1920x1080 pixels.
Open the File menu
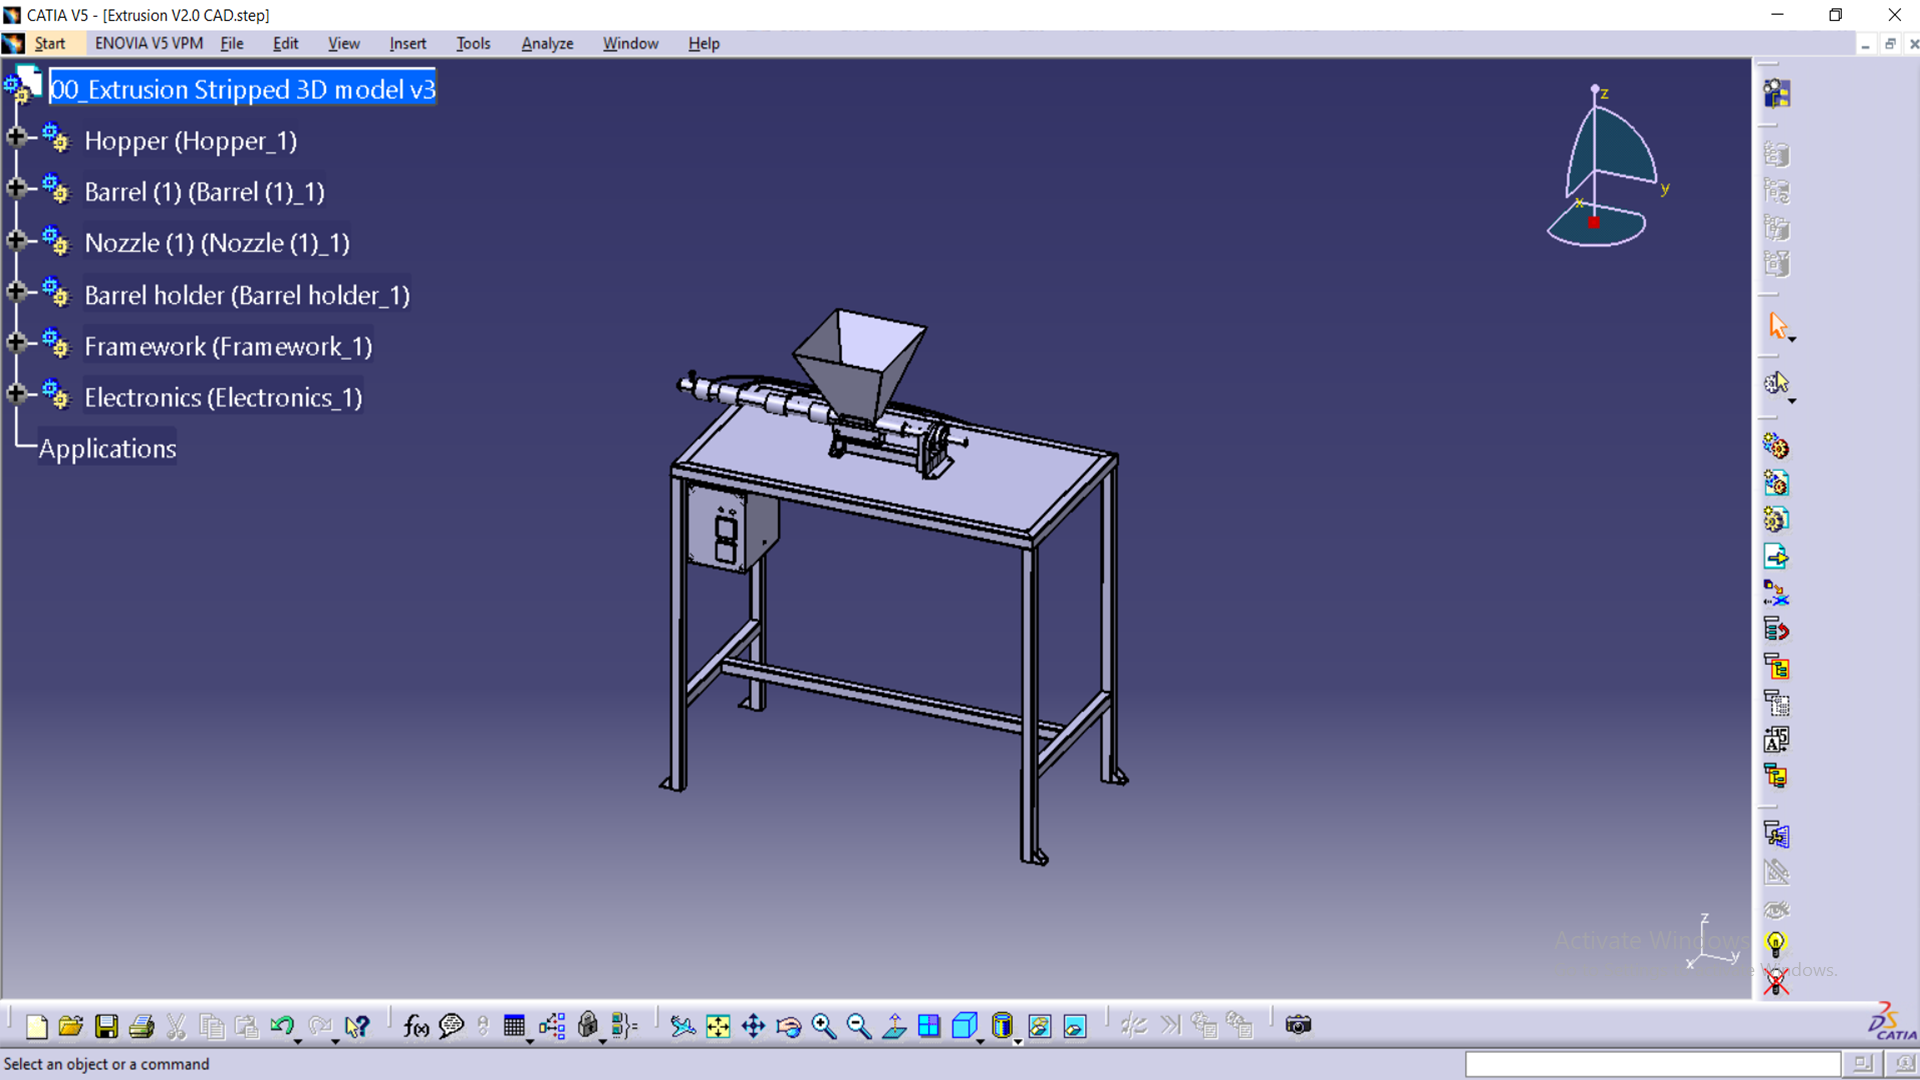coord(232,43)
